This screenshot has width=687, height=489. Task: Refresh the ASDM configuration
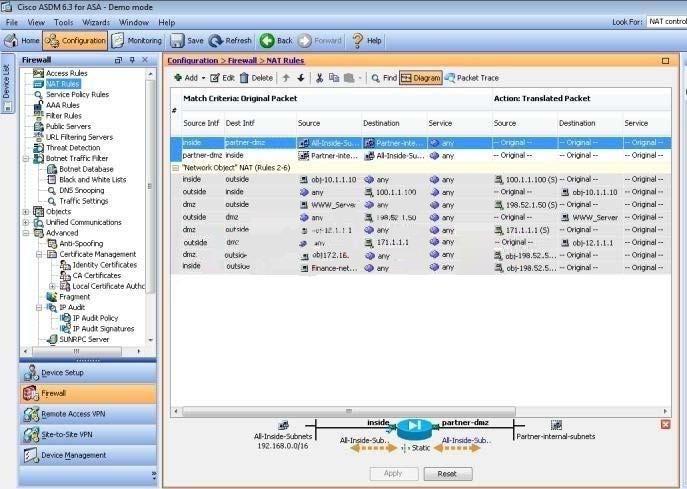(x=230, y=41)
